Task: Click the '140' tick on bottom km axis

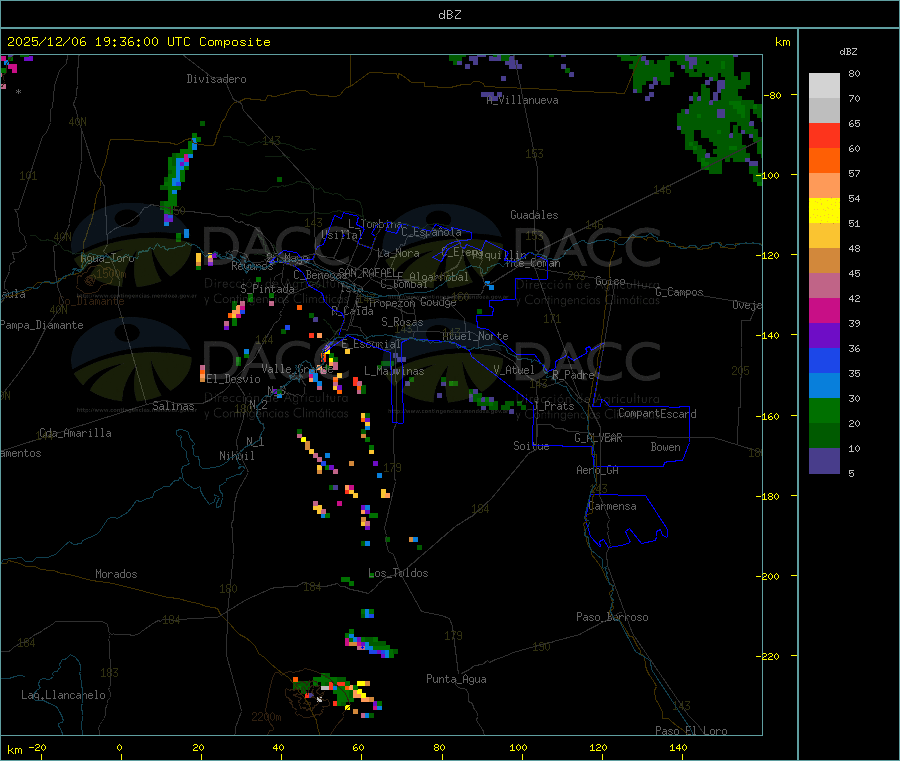Action: click(x=678, y=747)
